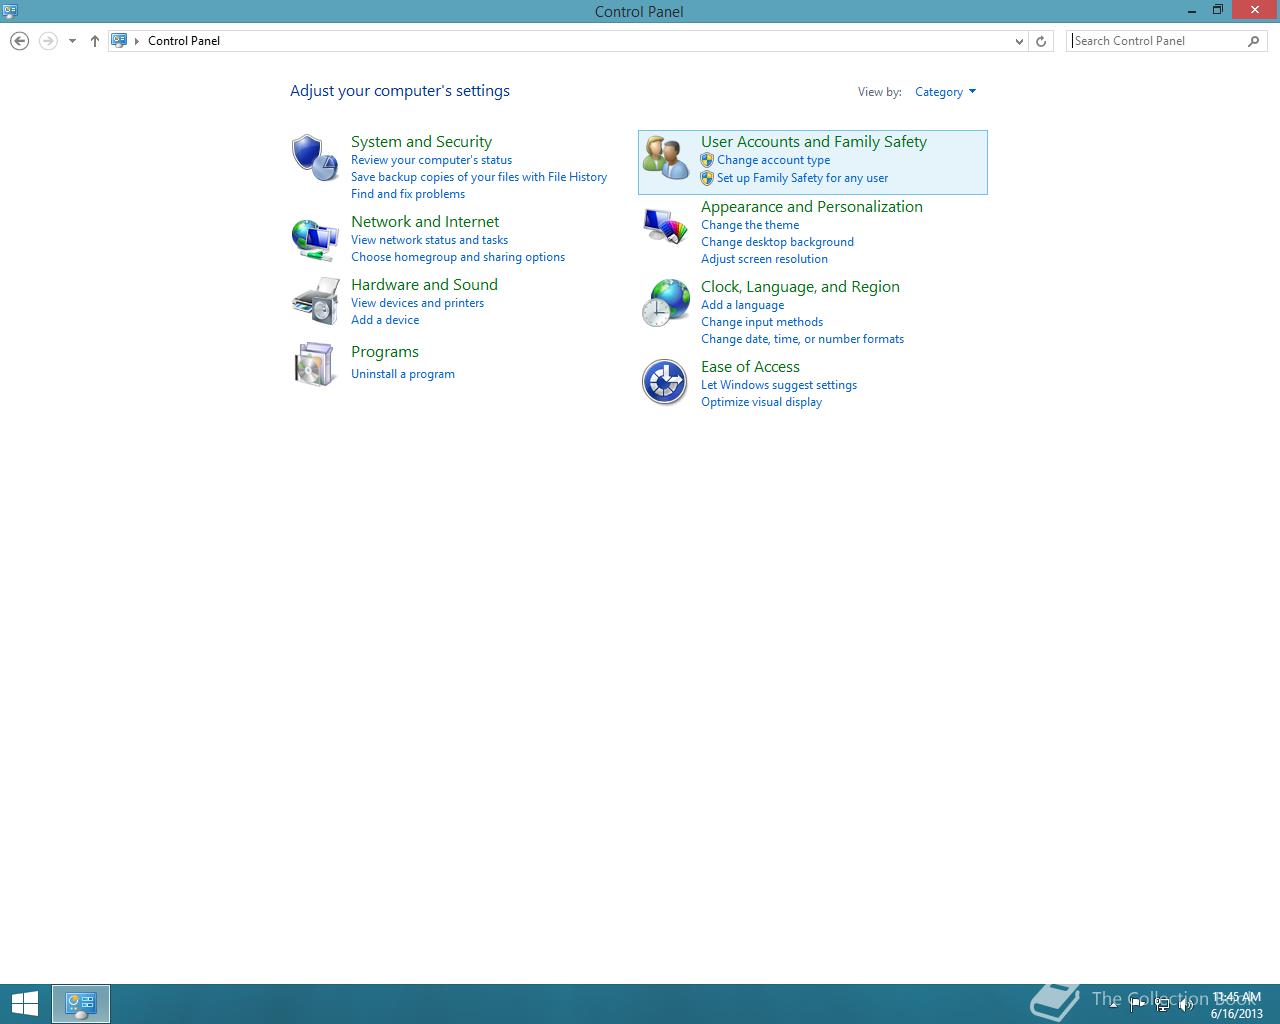Click Adjust screen resolution
The image size is (1280, 1024).
click(764, 259)
